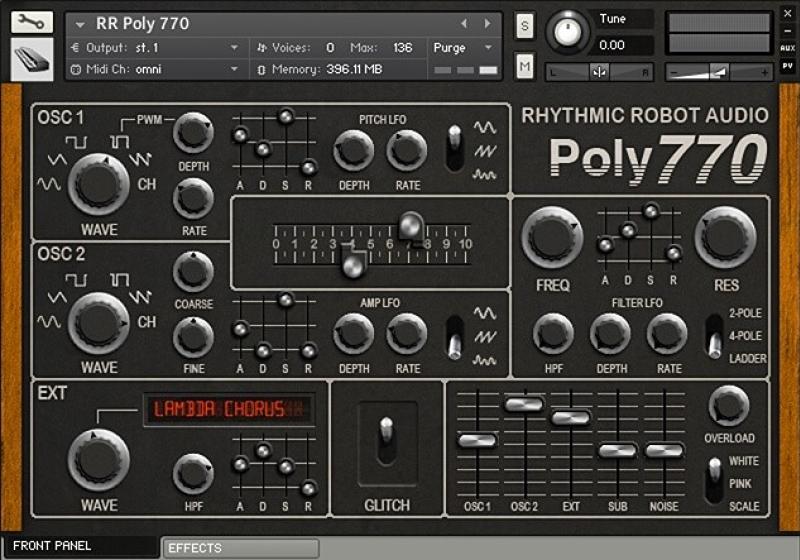Click the wrench edit icon
The height and width of the screenshot is (560, 800).
point(32,22)
